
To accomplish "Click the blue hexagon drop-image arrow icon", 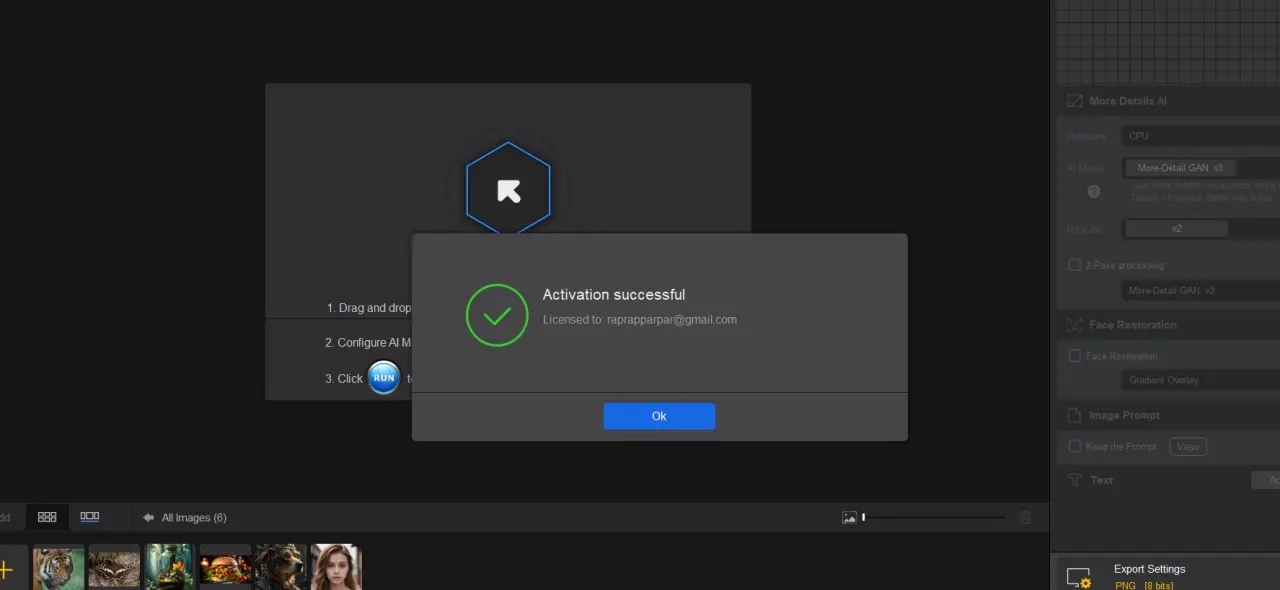I will (508, 191).
